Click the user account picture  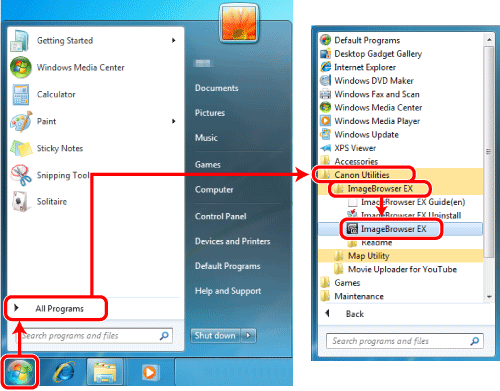(239, 23)
